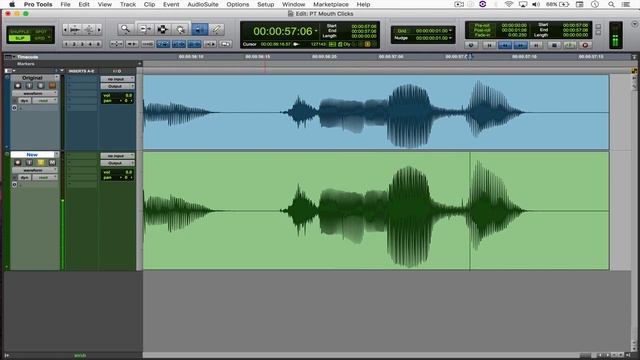Select the Zoomer tool
The width and height of the screenshot is (640, 360).
point(125,29)
